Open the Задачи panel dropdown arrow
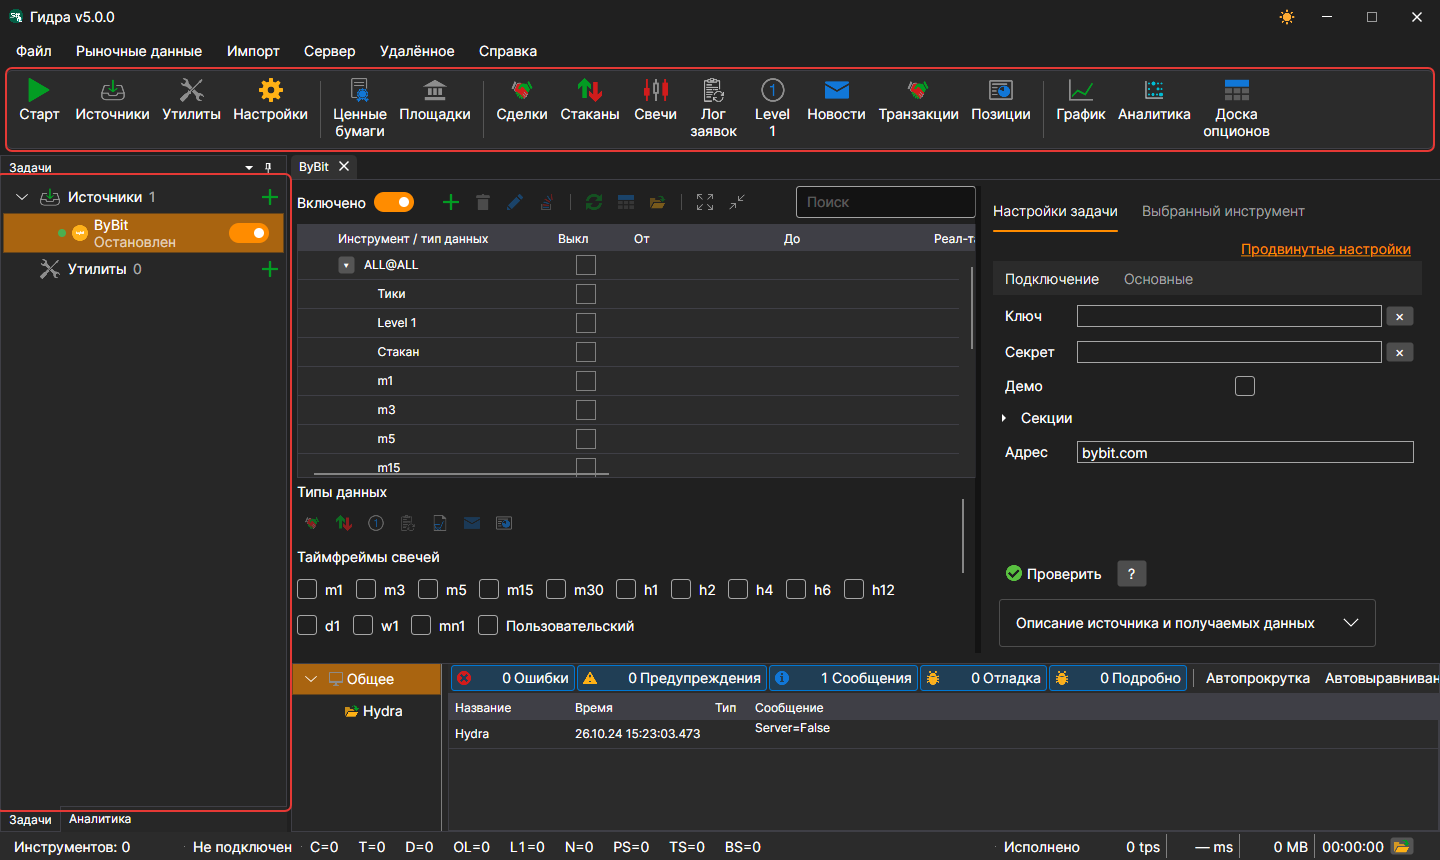 pos(249,168)
